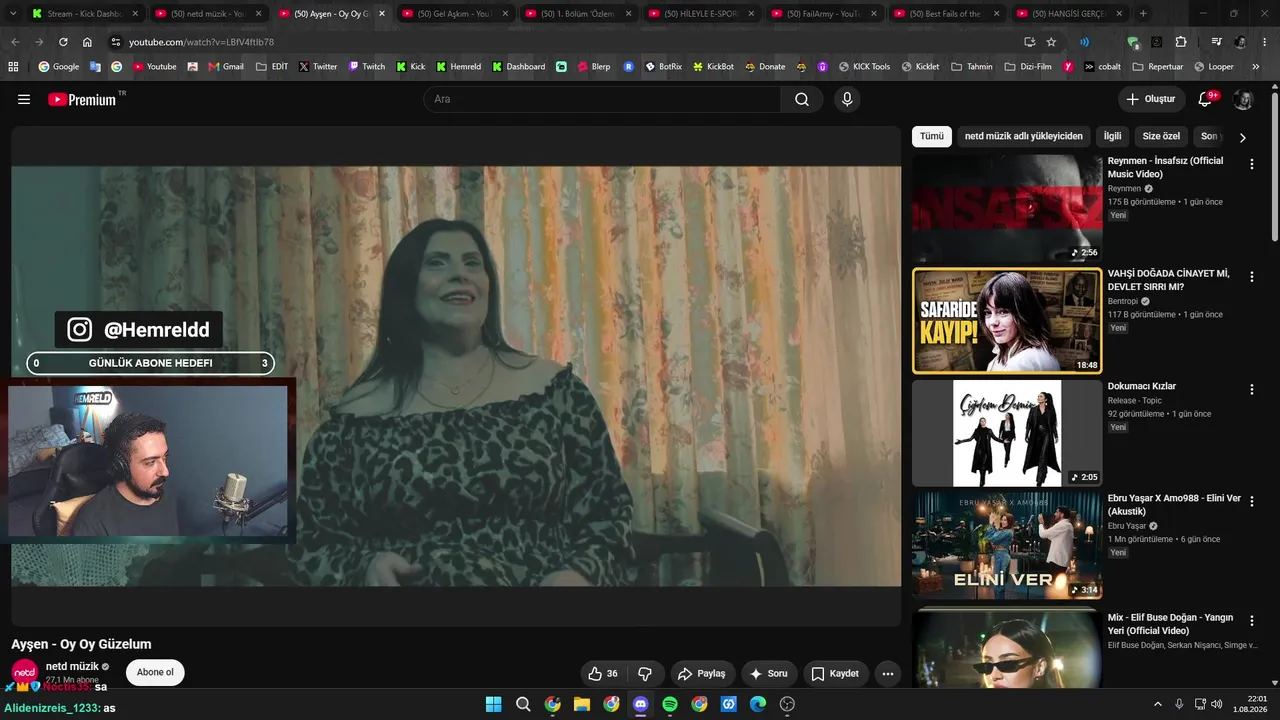Open the Windows Start menu

tap(494, 704)
